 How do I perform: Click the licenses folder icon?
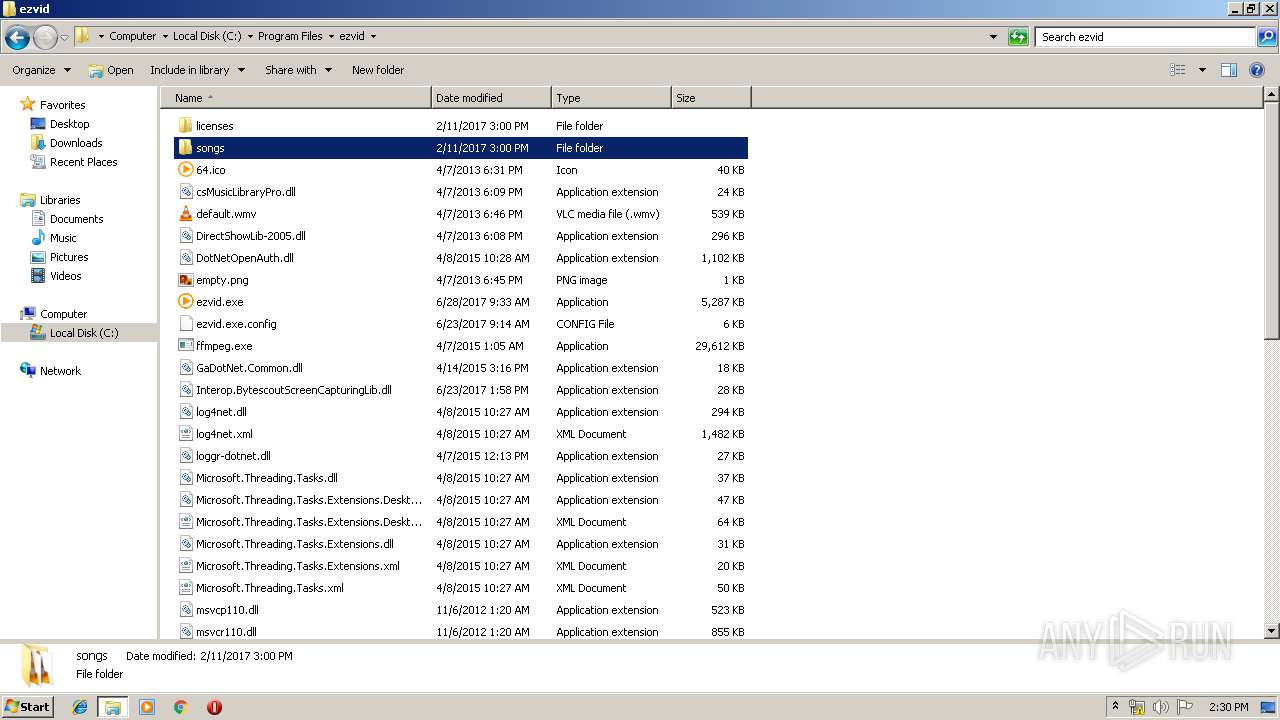click(185, 126)
